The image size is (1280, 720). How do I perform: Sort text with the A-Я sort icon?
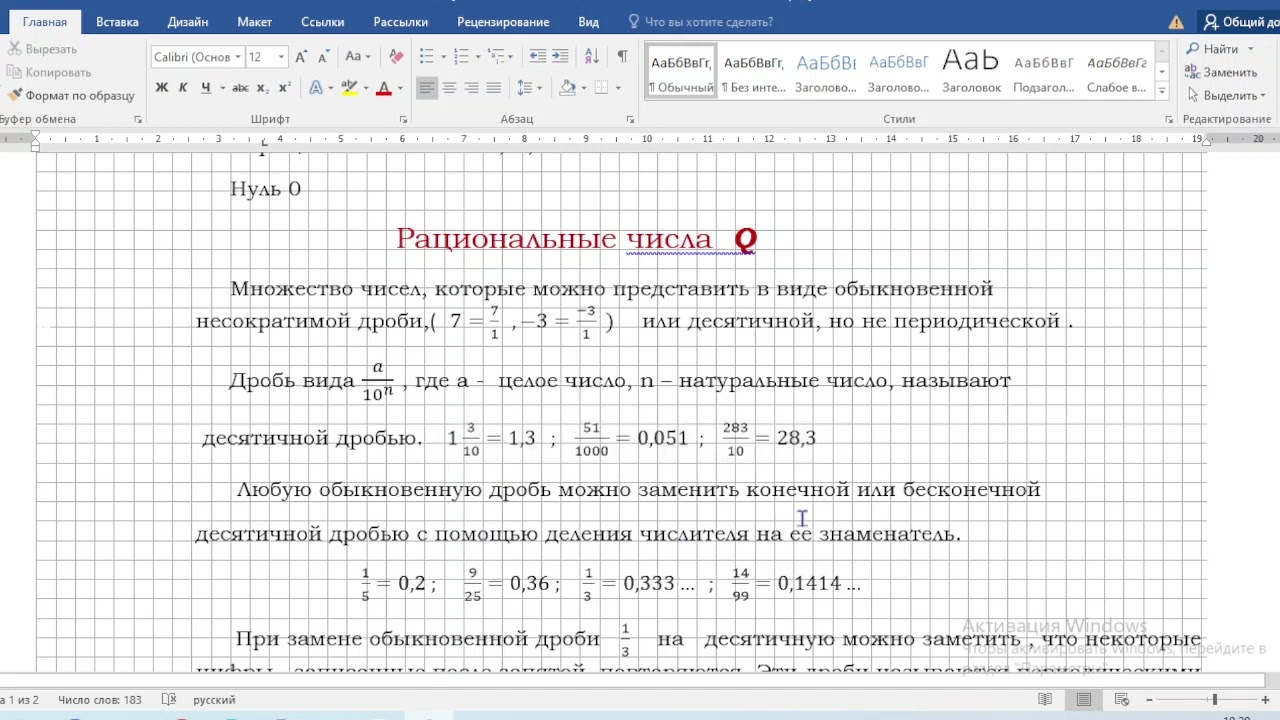591,57
